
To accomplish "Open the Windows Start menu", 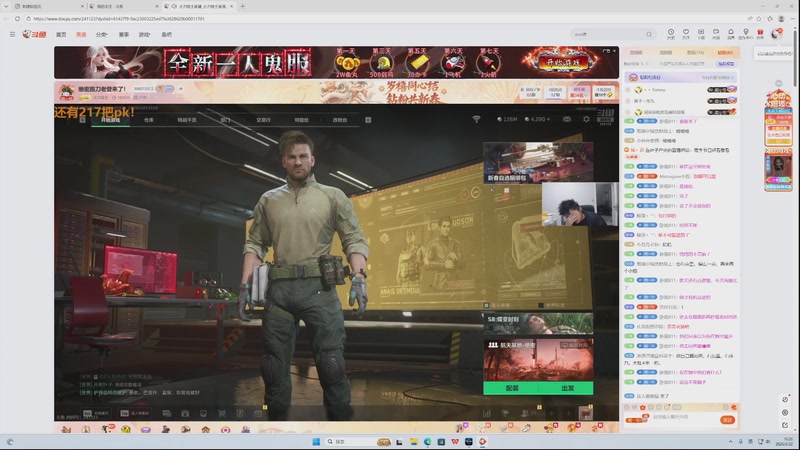I will click(x=316, y=441).
